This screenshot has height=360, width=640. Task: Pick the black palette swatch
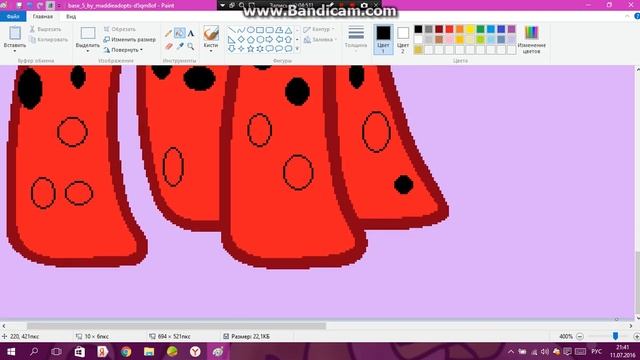pyautogui.click(x=418, y=29)
